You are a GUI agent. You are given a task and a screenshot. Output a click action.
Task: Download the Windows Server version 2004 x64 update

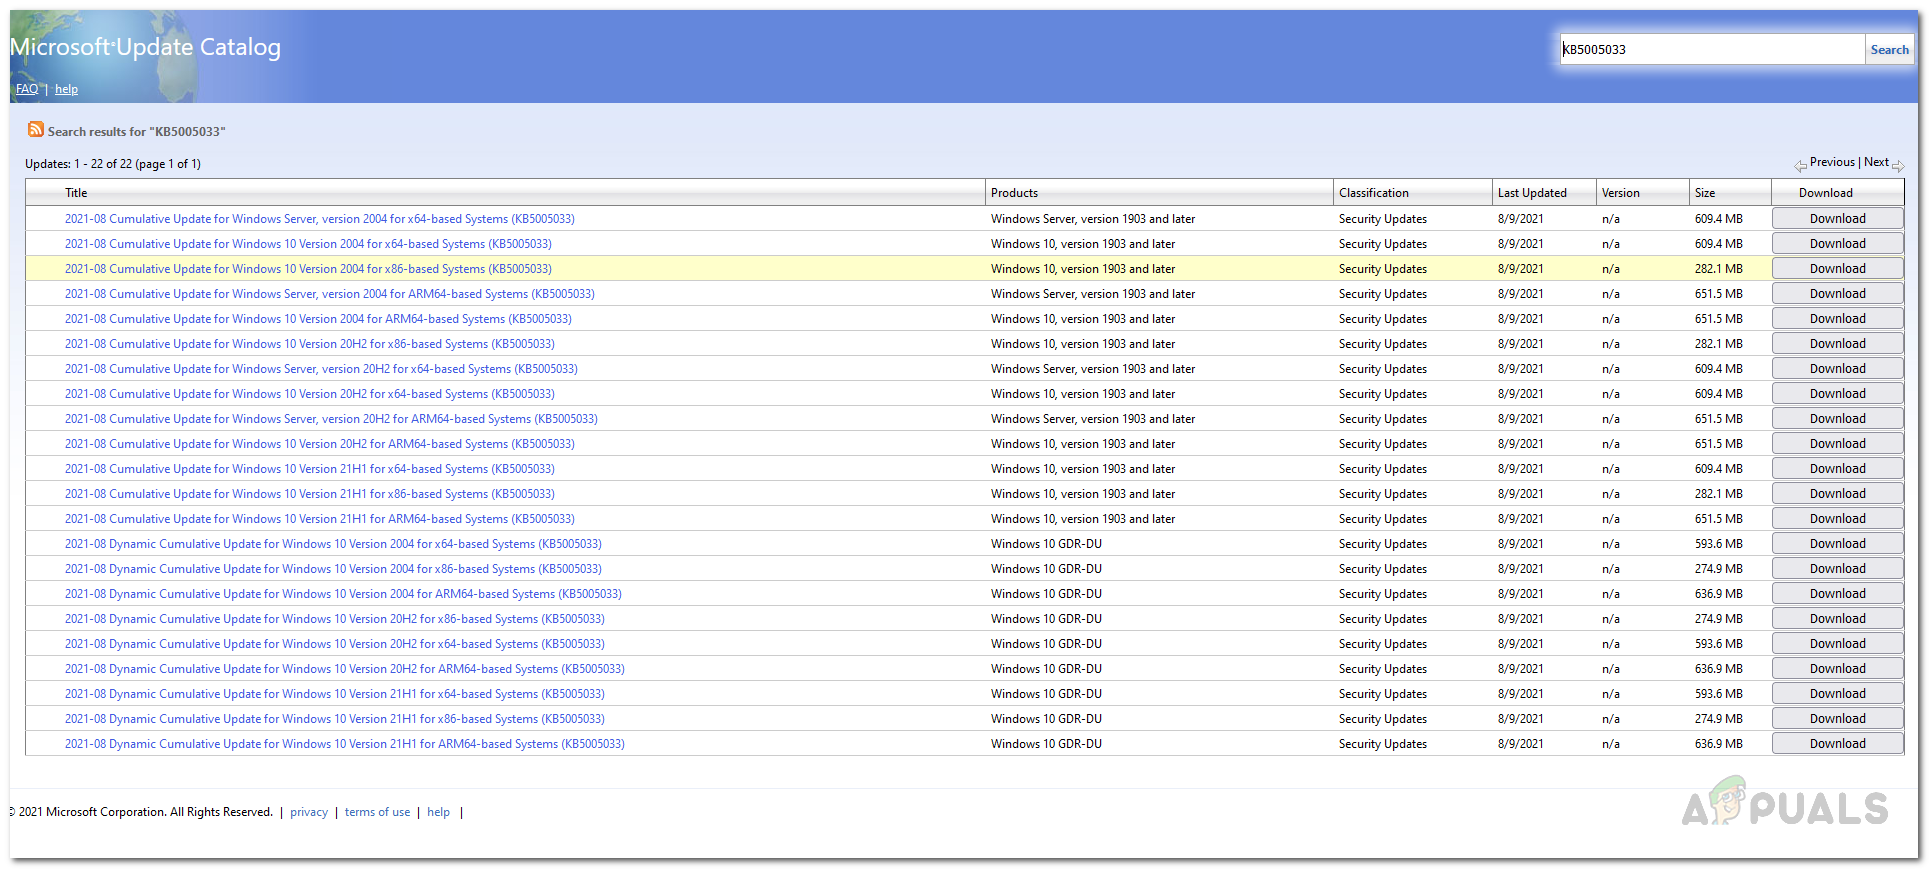point(1837,219)
